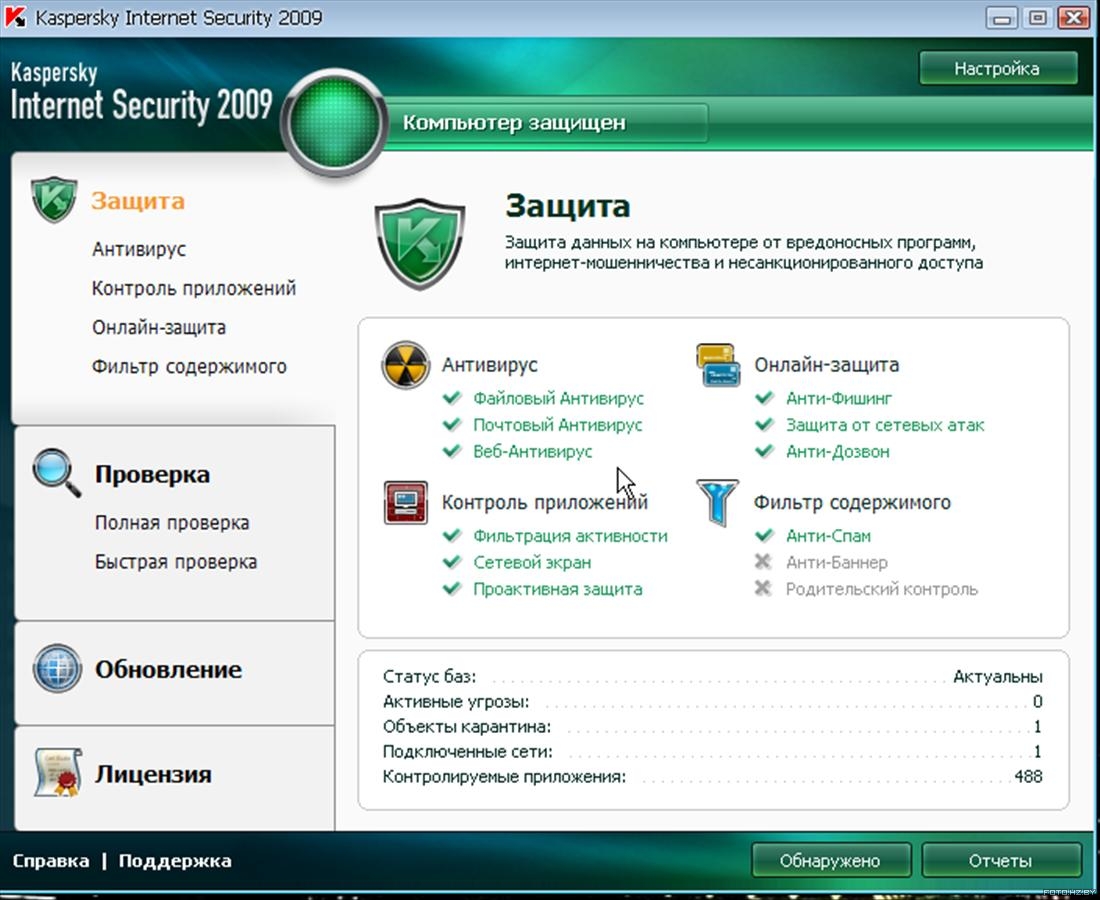Click the green shield icon beside Защита in sidebar
The height and width of the screenshot is (900, 1100).
54,200
